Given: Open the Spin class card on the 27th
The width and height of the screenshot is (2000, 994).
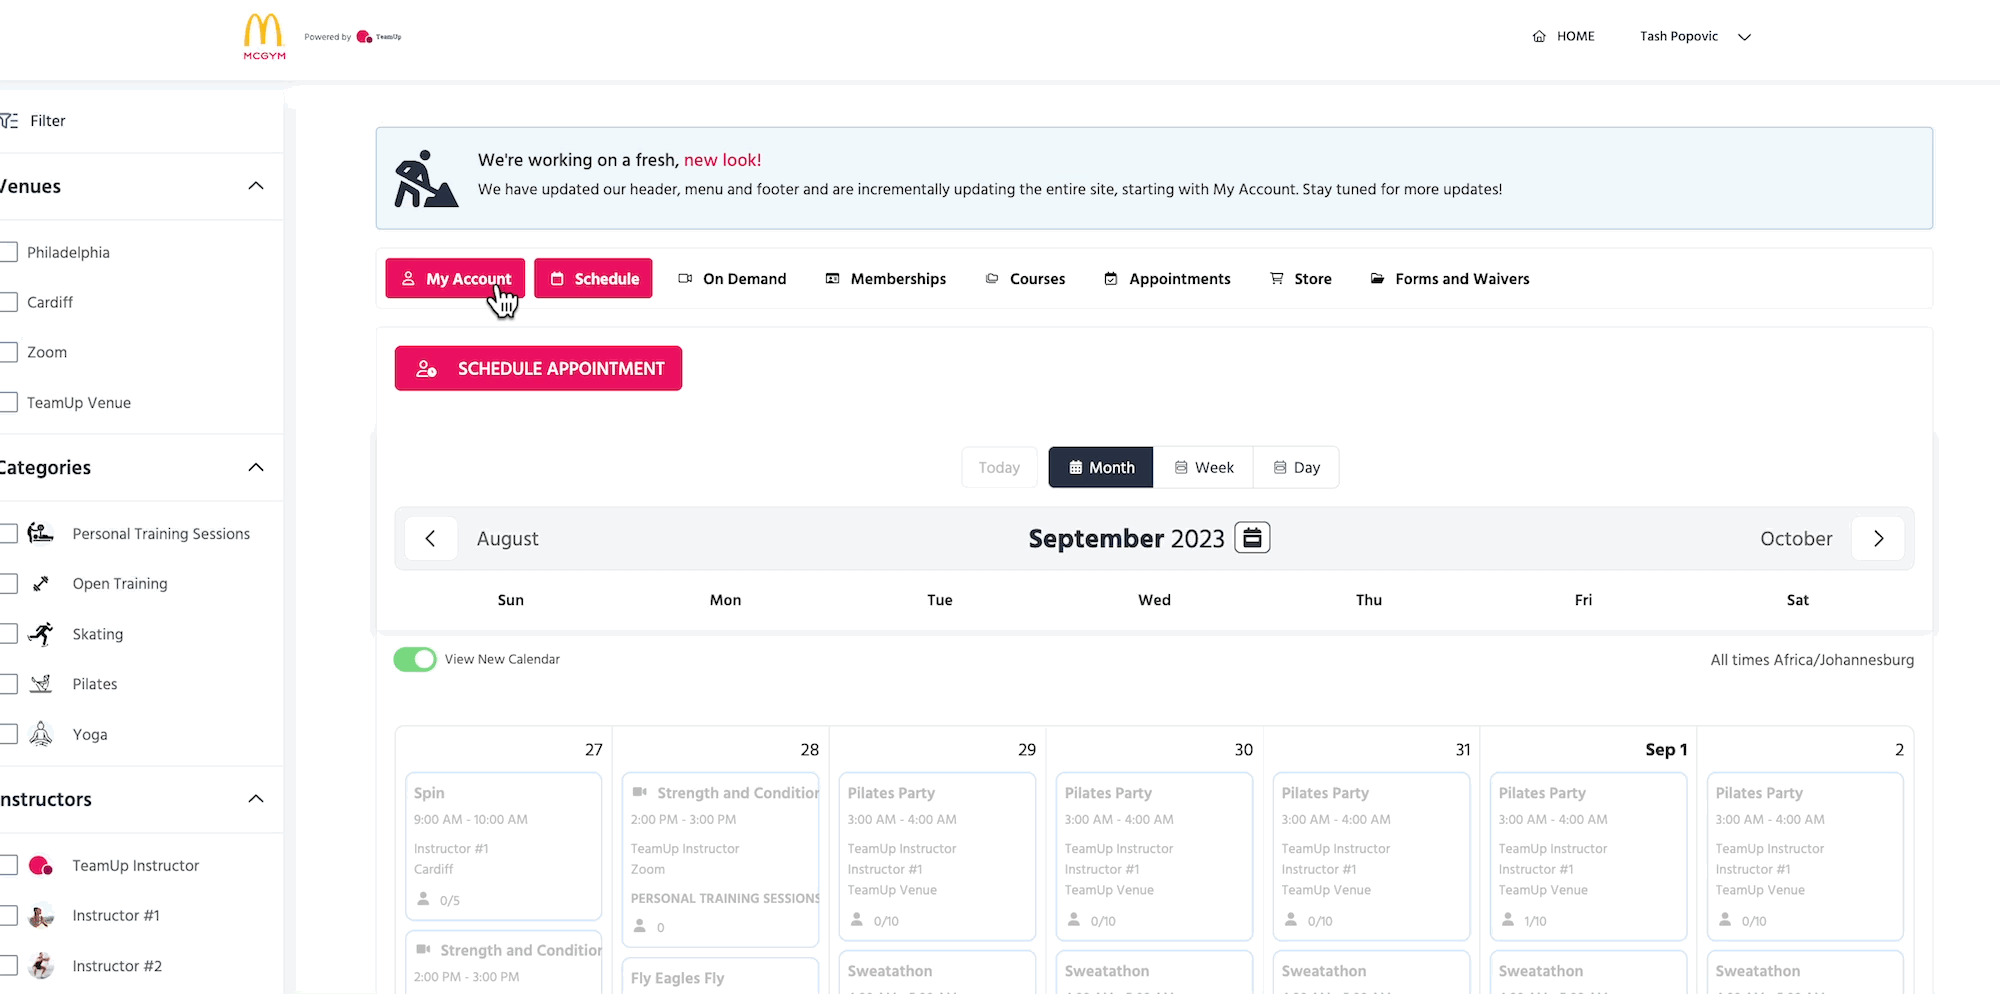Looking at the screenshot, I should click(x=503, y=845).
